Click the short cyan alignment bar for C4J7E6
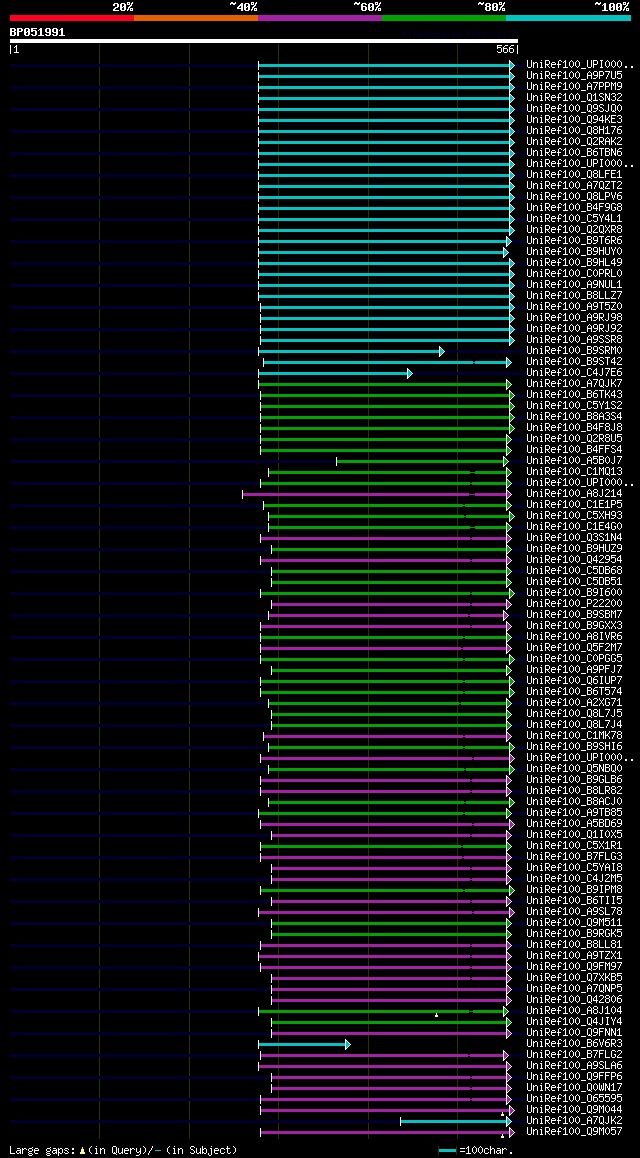This screenshot has width=640, height=1158. [335, 373]
